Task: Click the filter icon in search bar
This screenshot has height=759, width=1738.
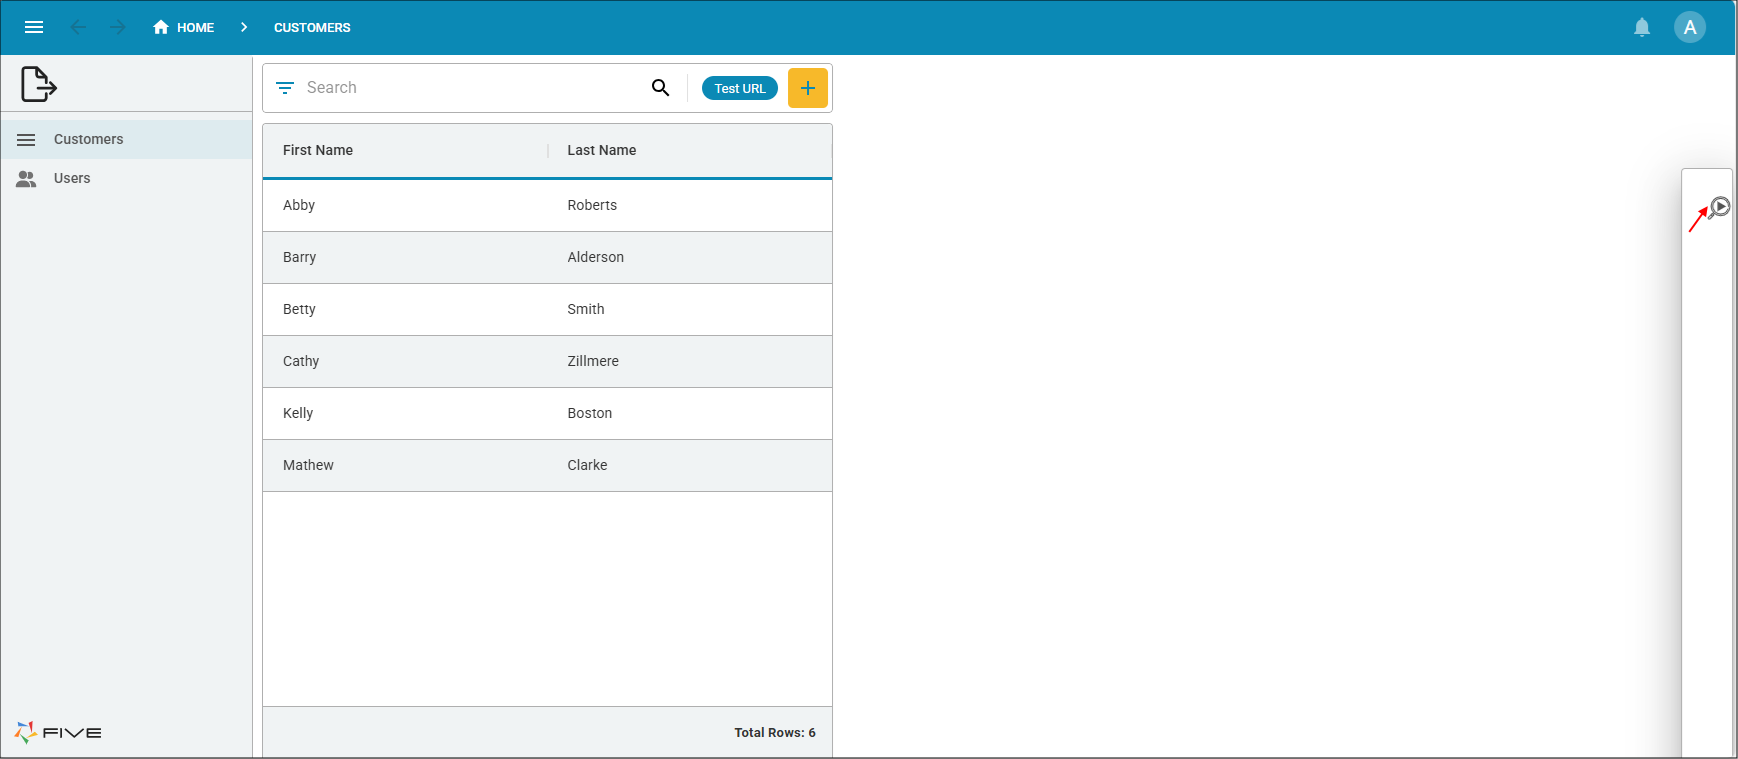Action: pyautogui.click(x=285, y=88)
